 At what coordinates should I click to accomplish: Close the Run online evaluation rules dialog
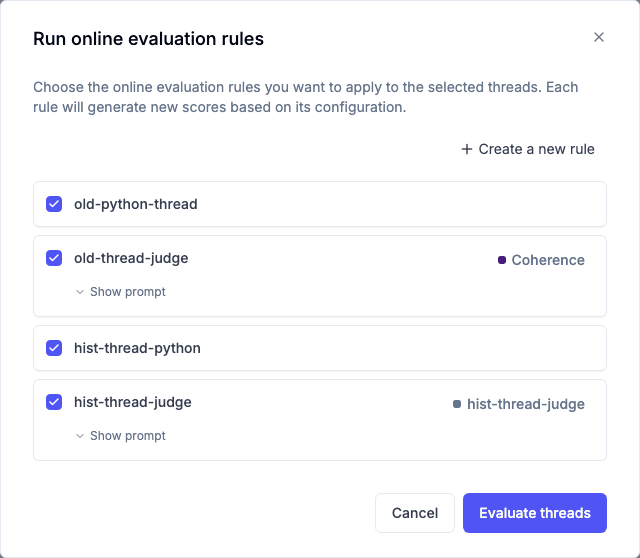[x=598, y=37]
